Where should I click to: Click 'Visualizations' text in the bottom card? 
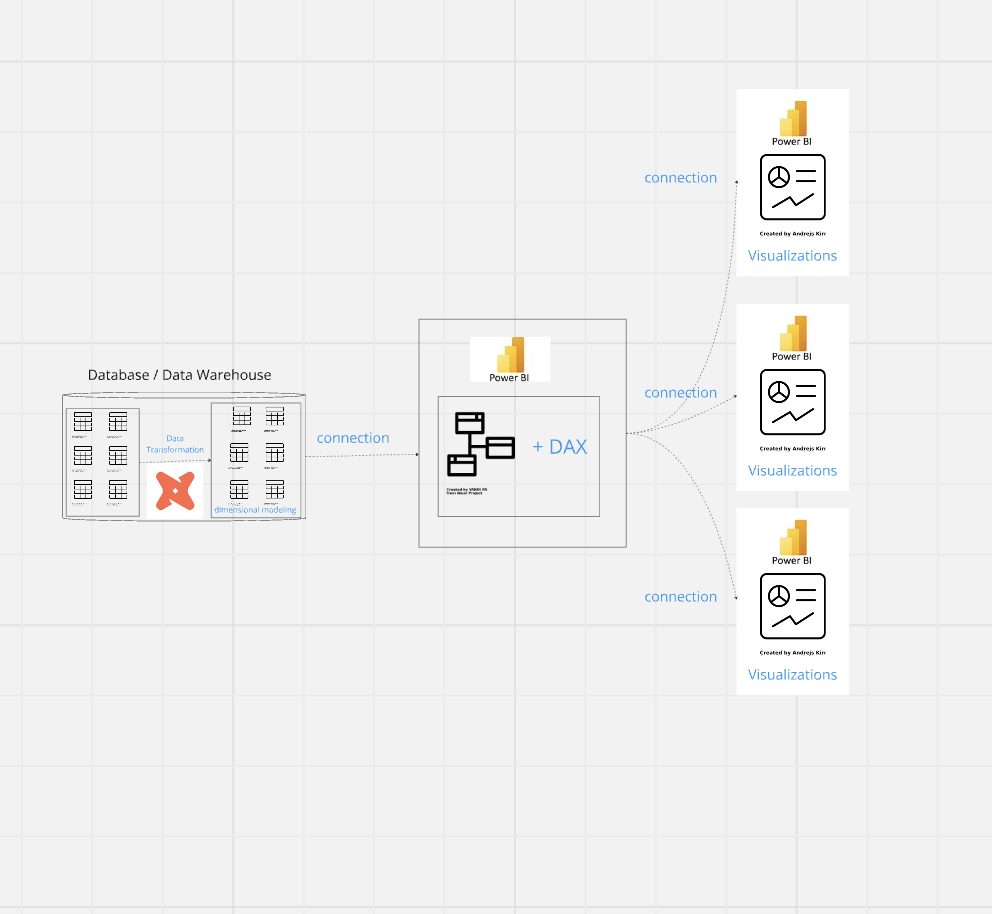(793, 675)
